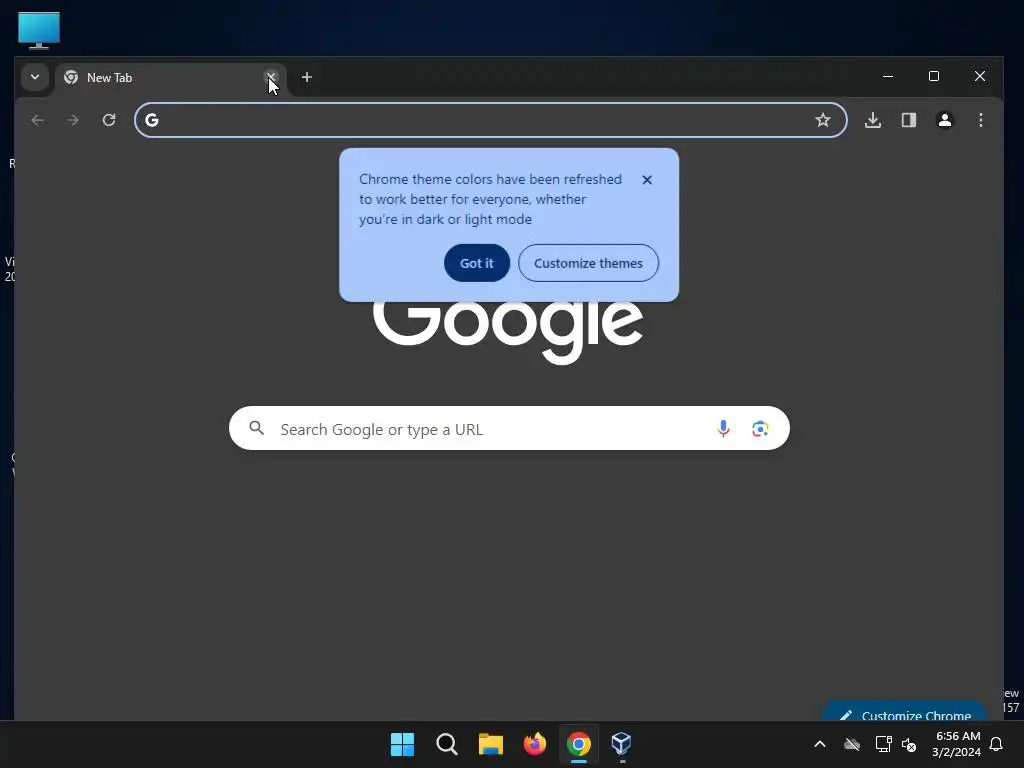Image resolution: width=1024 pixels, height=768 pixels.
Task: Open the This PC desktop icon
Action: point(39,30)
